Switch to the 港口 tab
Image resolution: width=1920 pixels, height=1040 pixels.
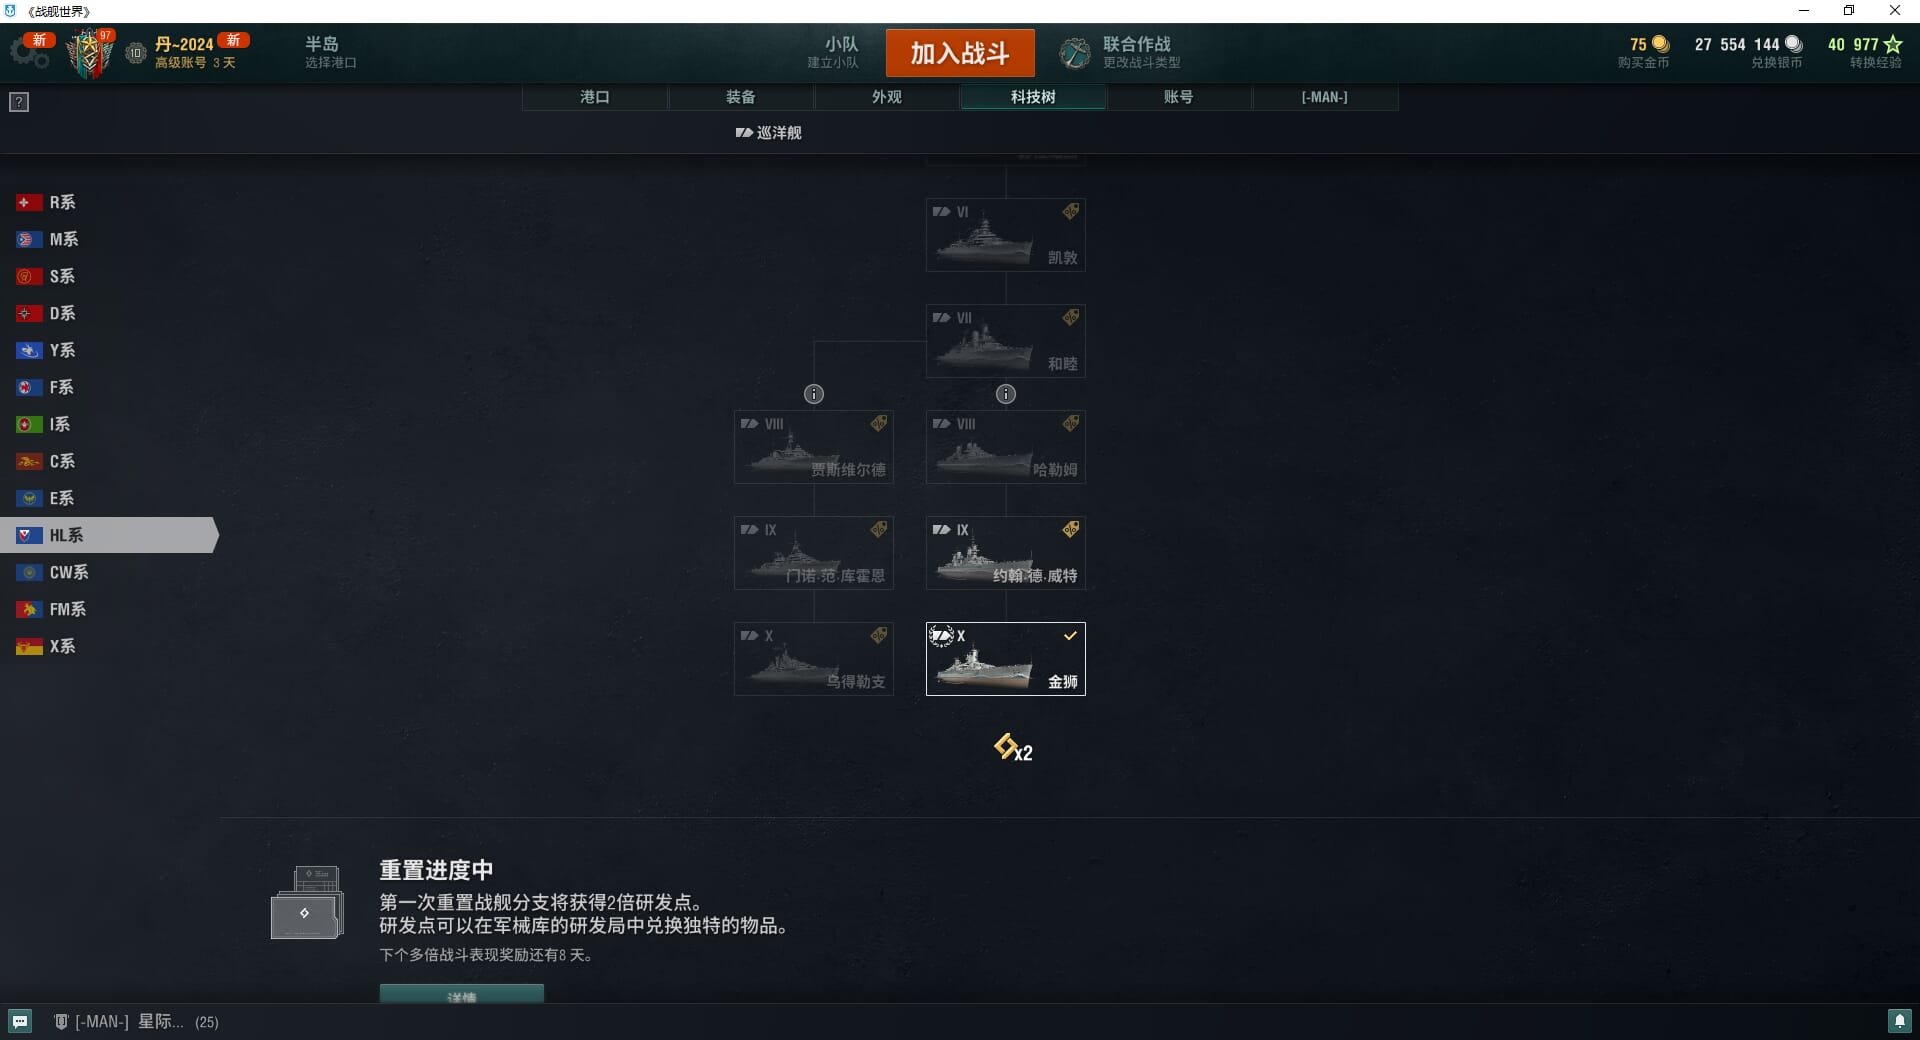pos(595,97)
